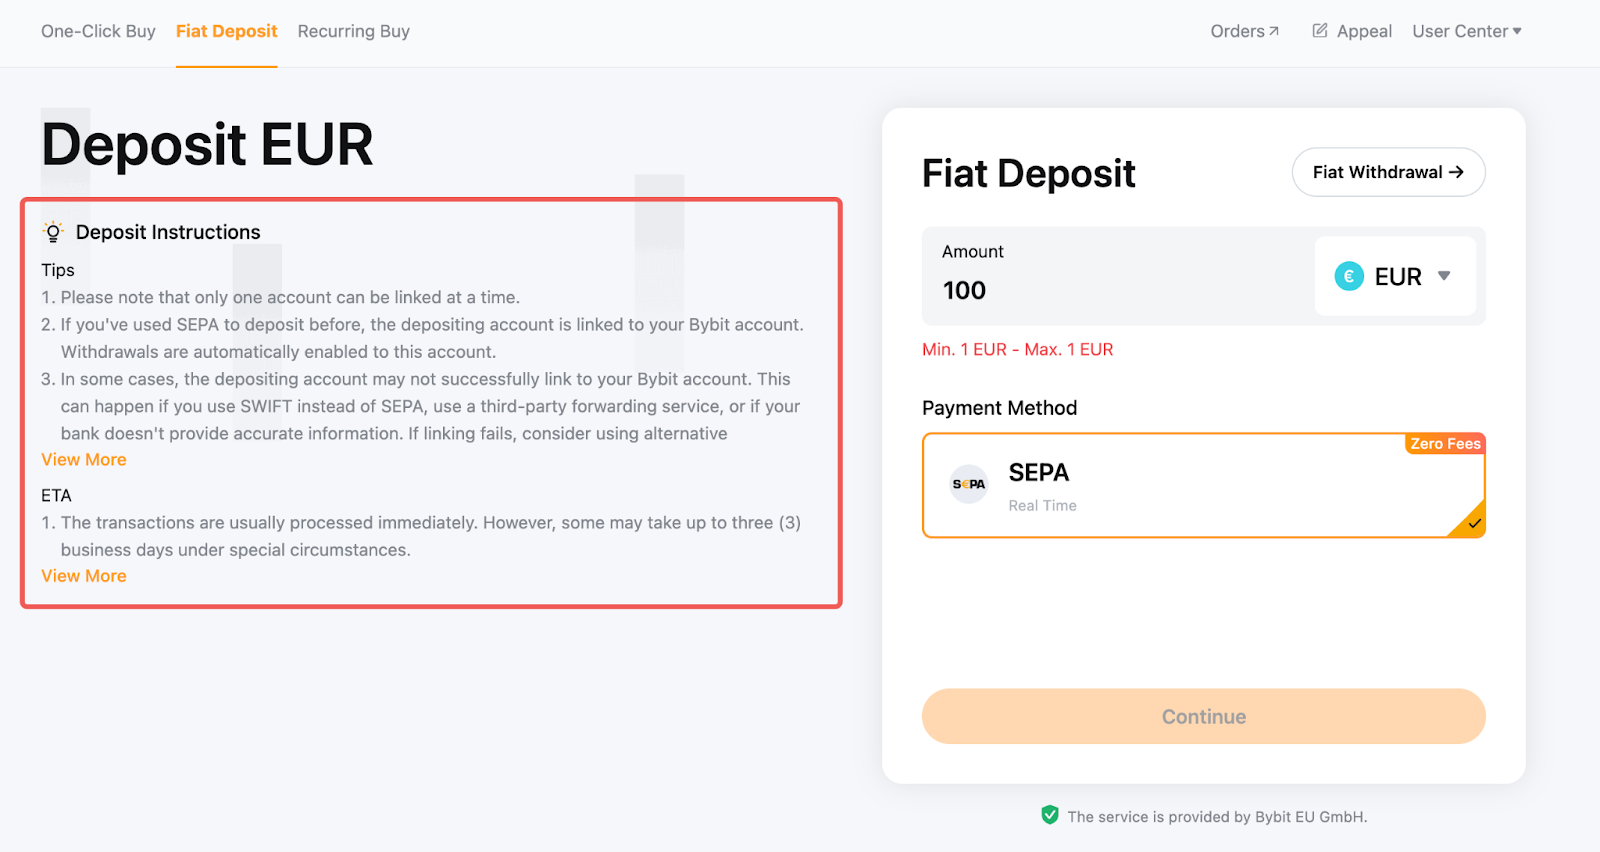1600x852 pixels.
Task: Expand the User Center menu
Action: 1466,31
